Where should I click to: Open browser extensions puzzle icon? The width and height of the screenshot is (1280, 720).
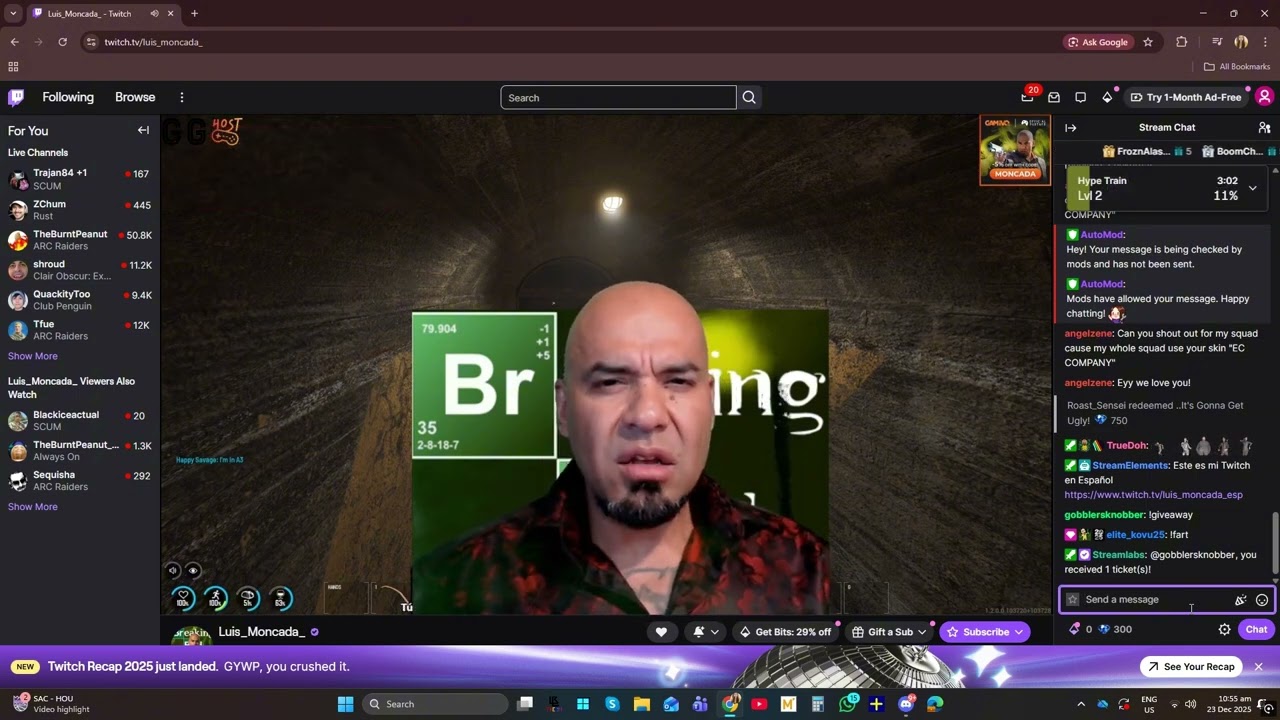click(x=1182, y=42)
